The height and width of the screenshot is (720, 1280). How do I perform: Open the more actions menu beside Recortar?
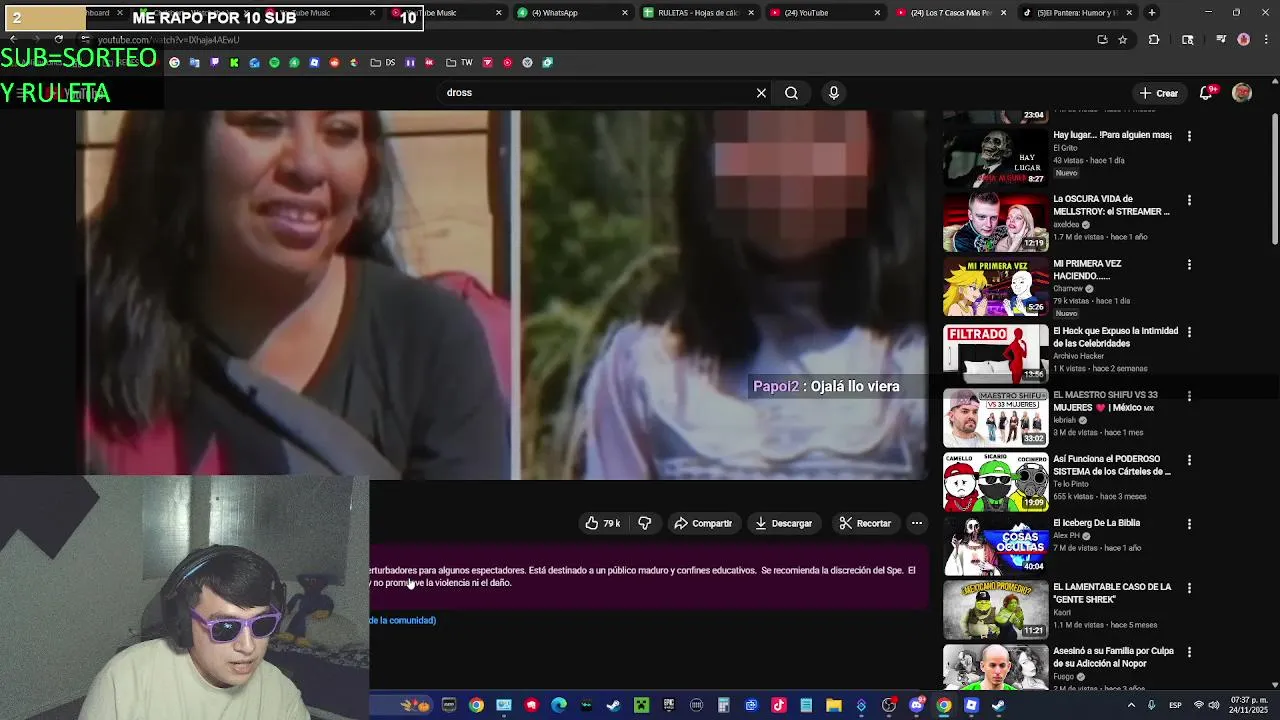917,523
